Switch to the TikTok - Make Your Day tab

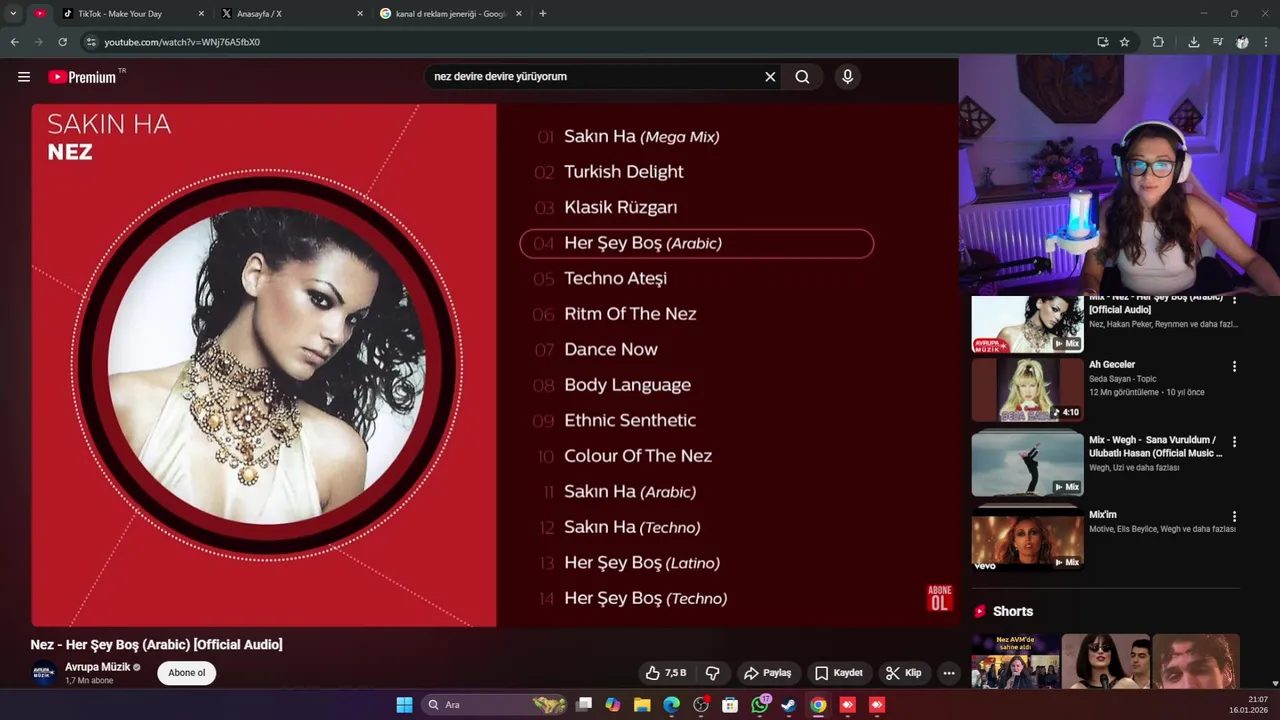pos(130,14)
